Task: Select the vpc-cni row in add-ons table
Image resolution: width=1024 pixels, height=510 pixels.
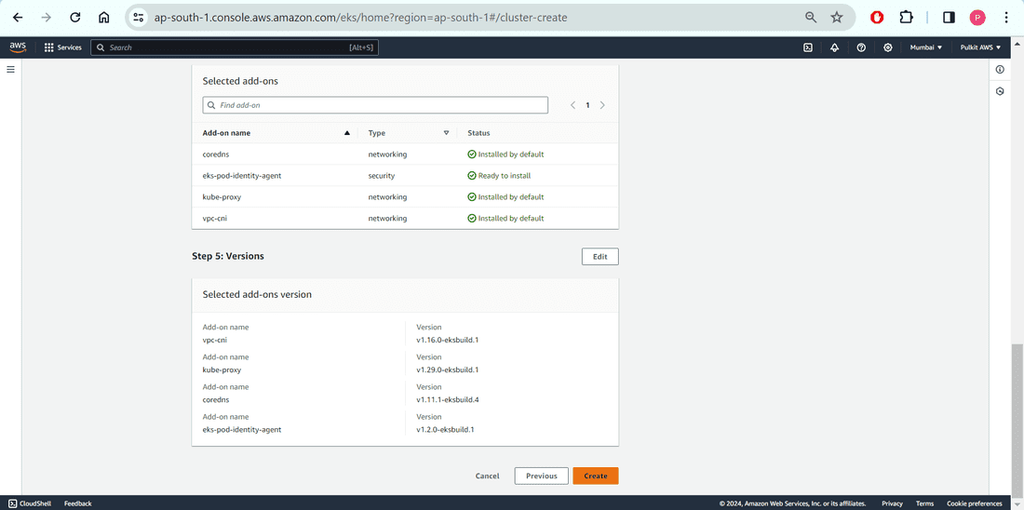Action: point(405,218)
